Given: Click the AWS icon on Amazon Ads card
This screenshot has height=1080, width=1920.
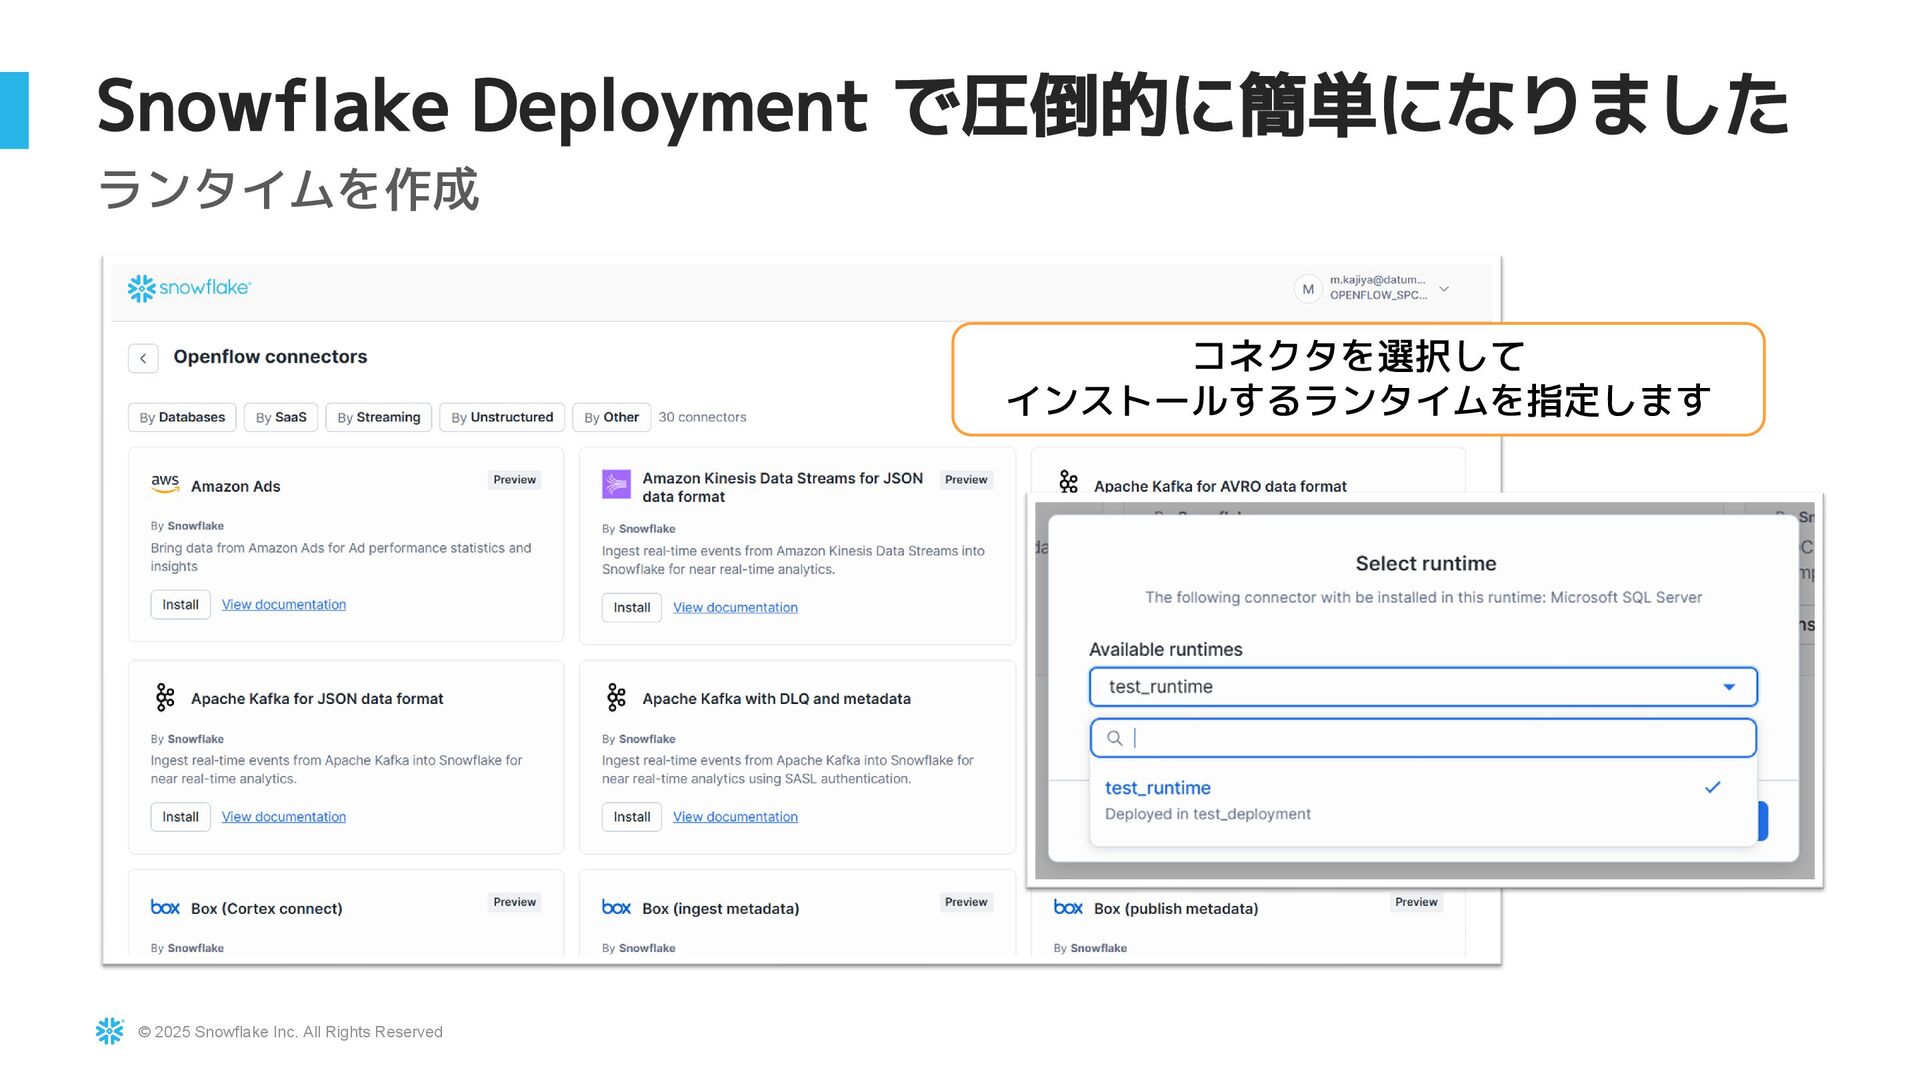Looking at the screenshot, I should tap(165, 484).
